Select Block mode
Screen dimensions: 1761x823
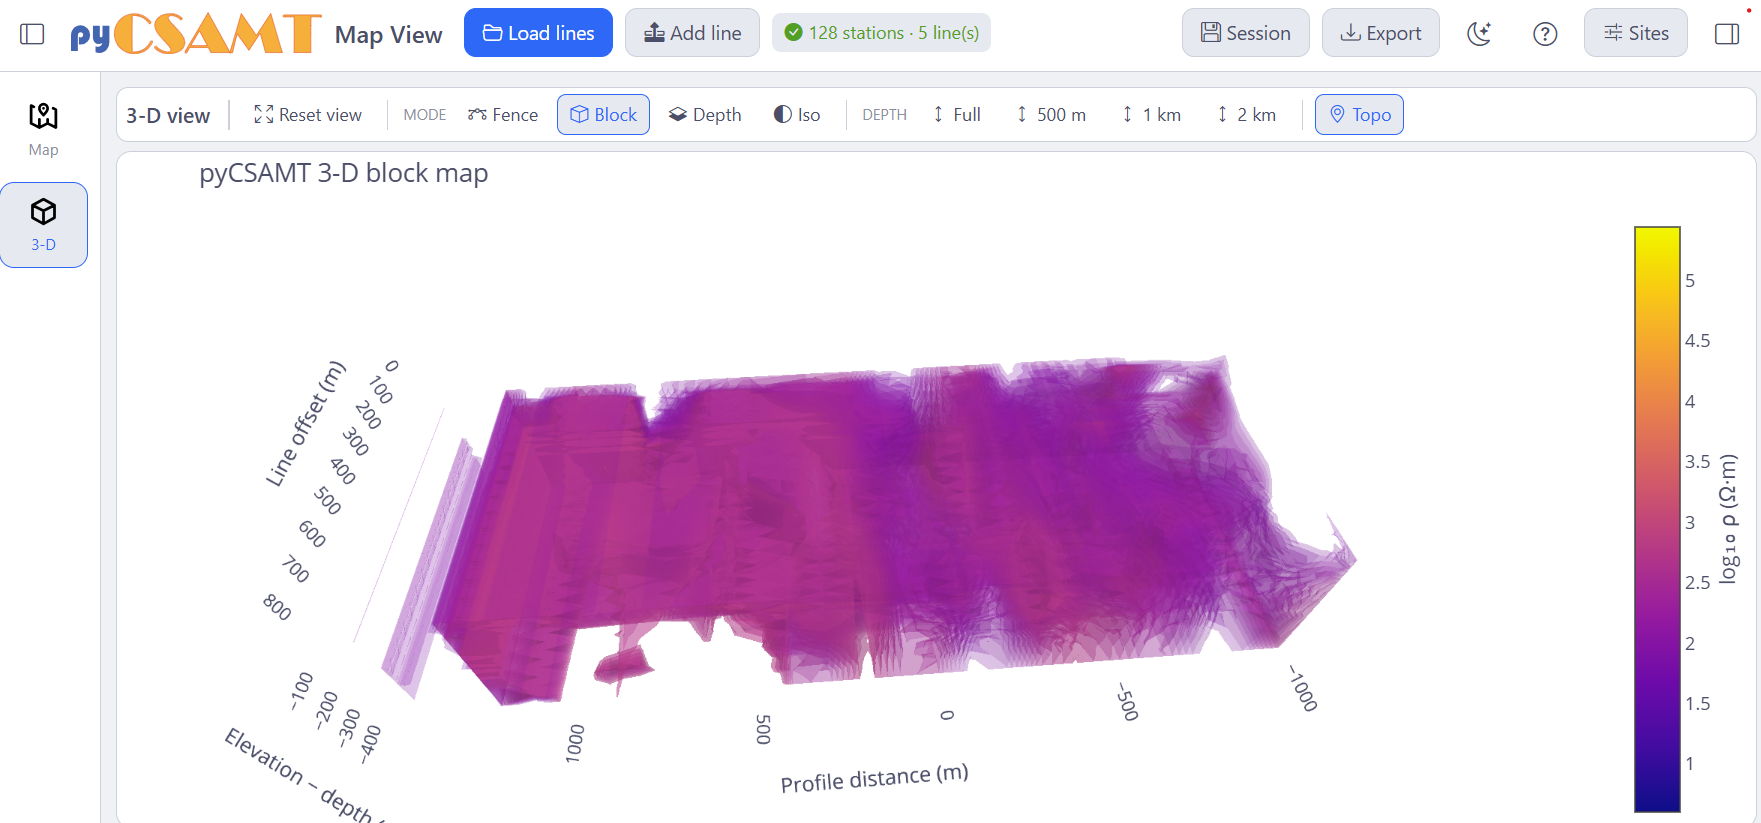tap(603, 115)
